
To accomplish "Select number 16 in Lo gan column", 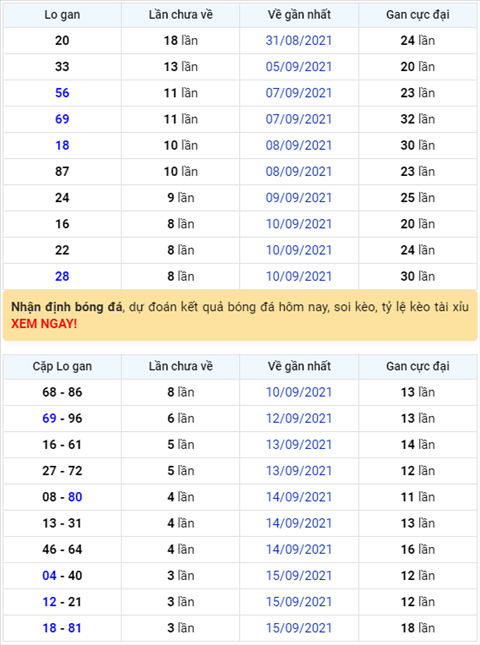I will 62,224.
